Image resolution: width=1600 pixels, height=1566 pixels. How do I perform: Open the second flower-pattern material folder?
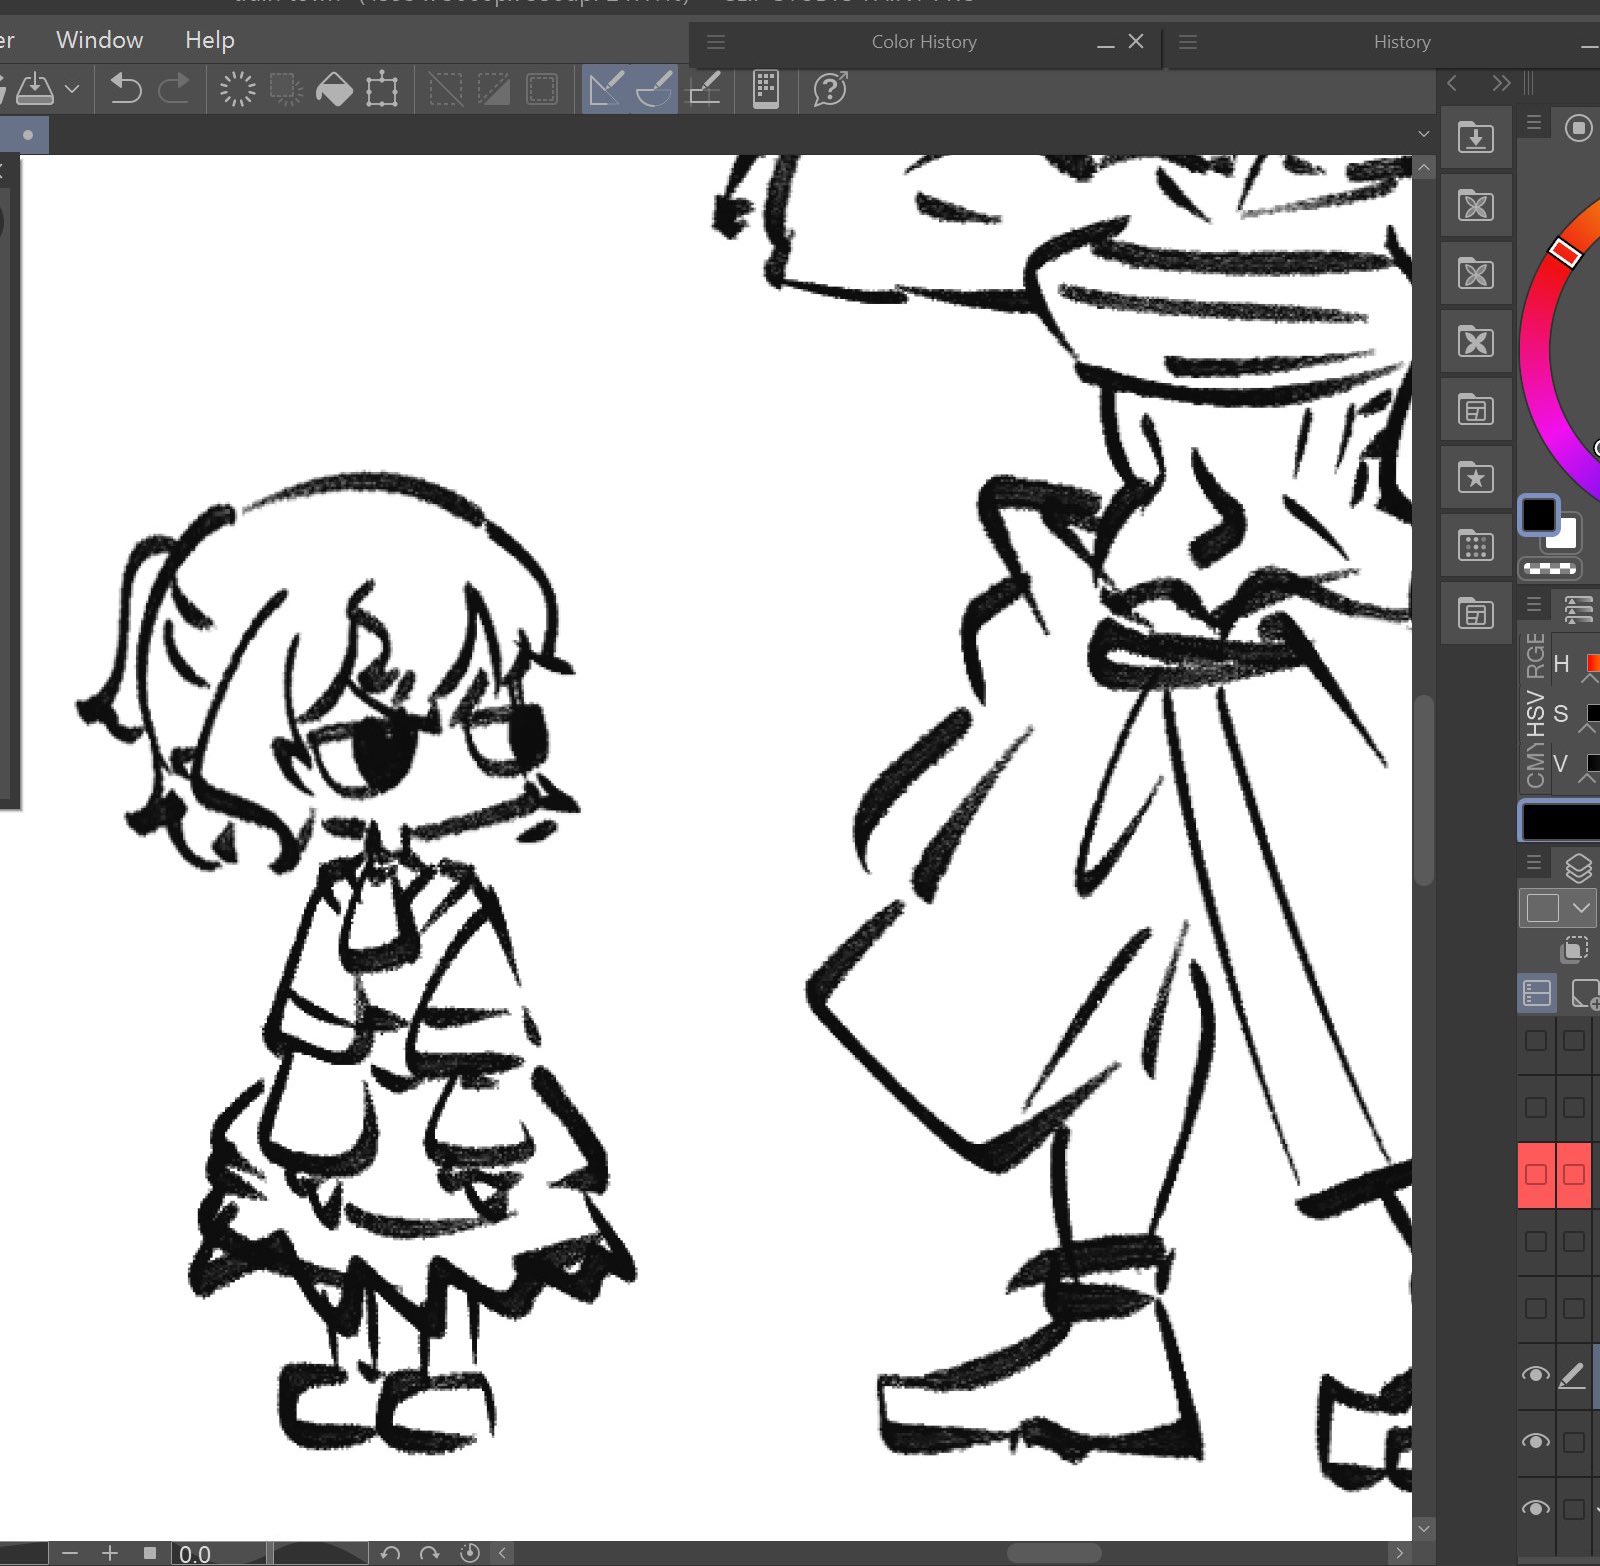point(1476,274)
